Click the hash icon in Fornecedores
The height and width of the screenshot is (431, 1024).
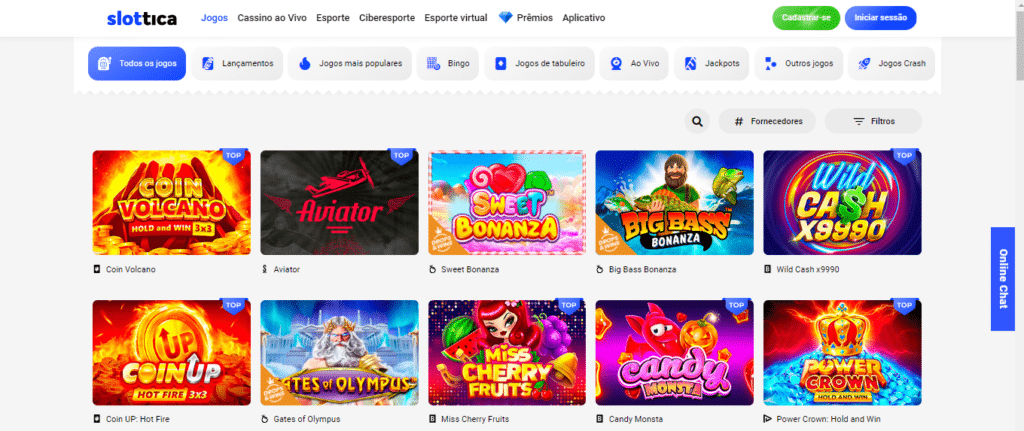click(739, 121)
